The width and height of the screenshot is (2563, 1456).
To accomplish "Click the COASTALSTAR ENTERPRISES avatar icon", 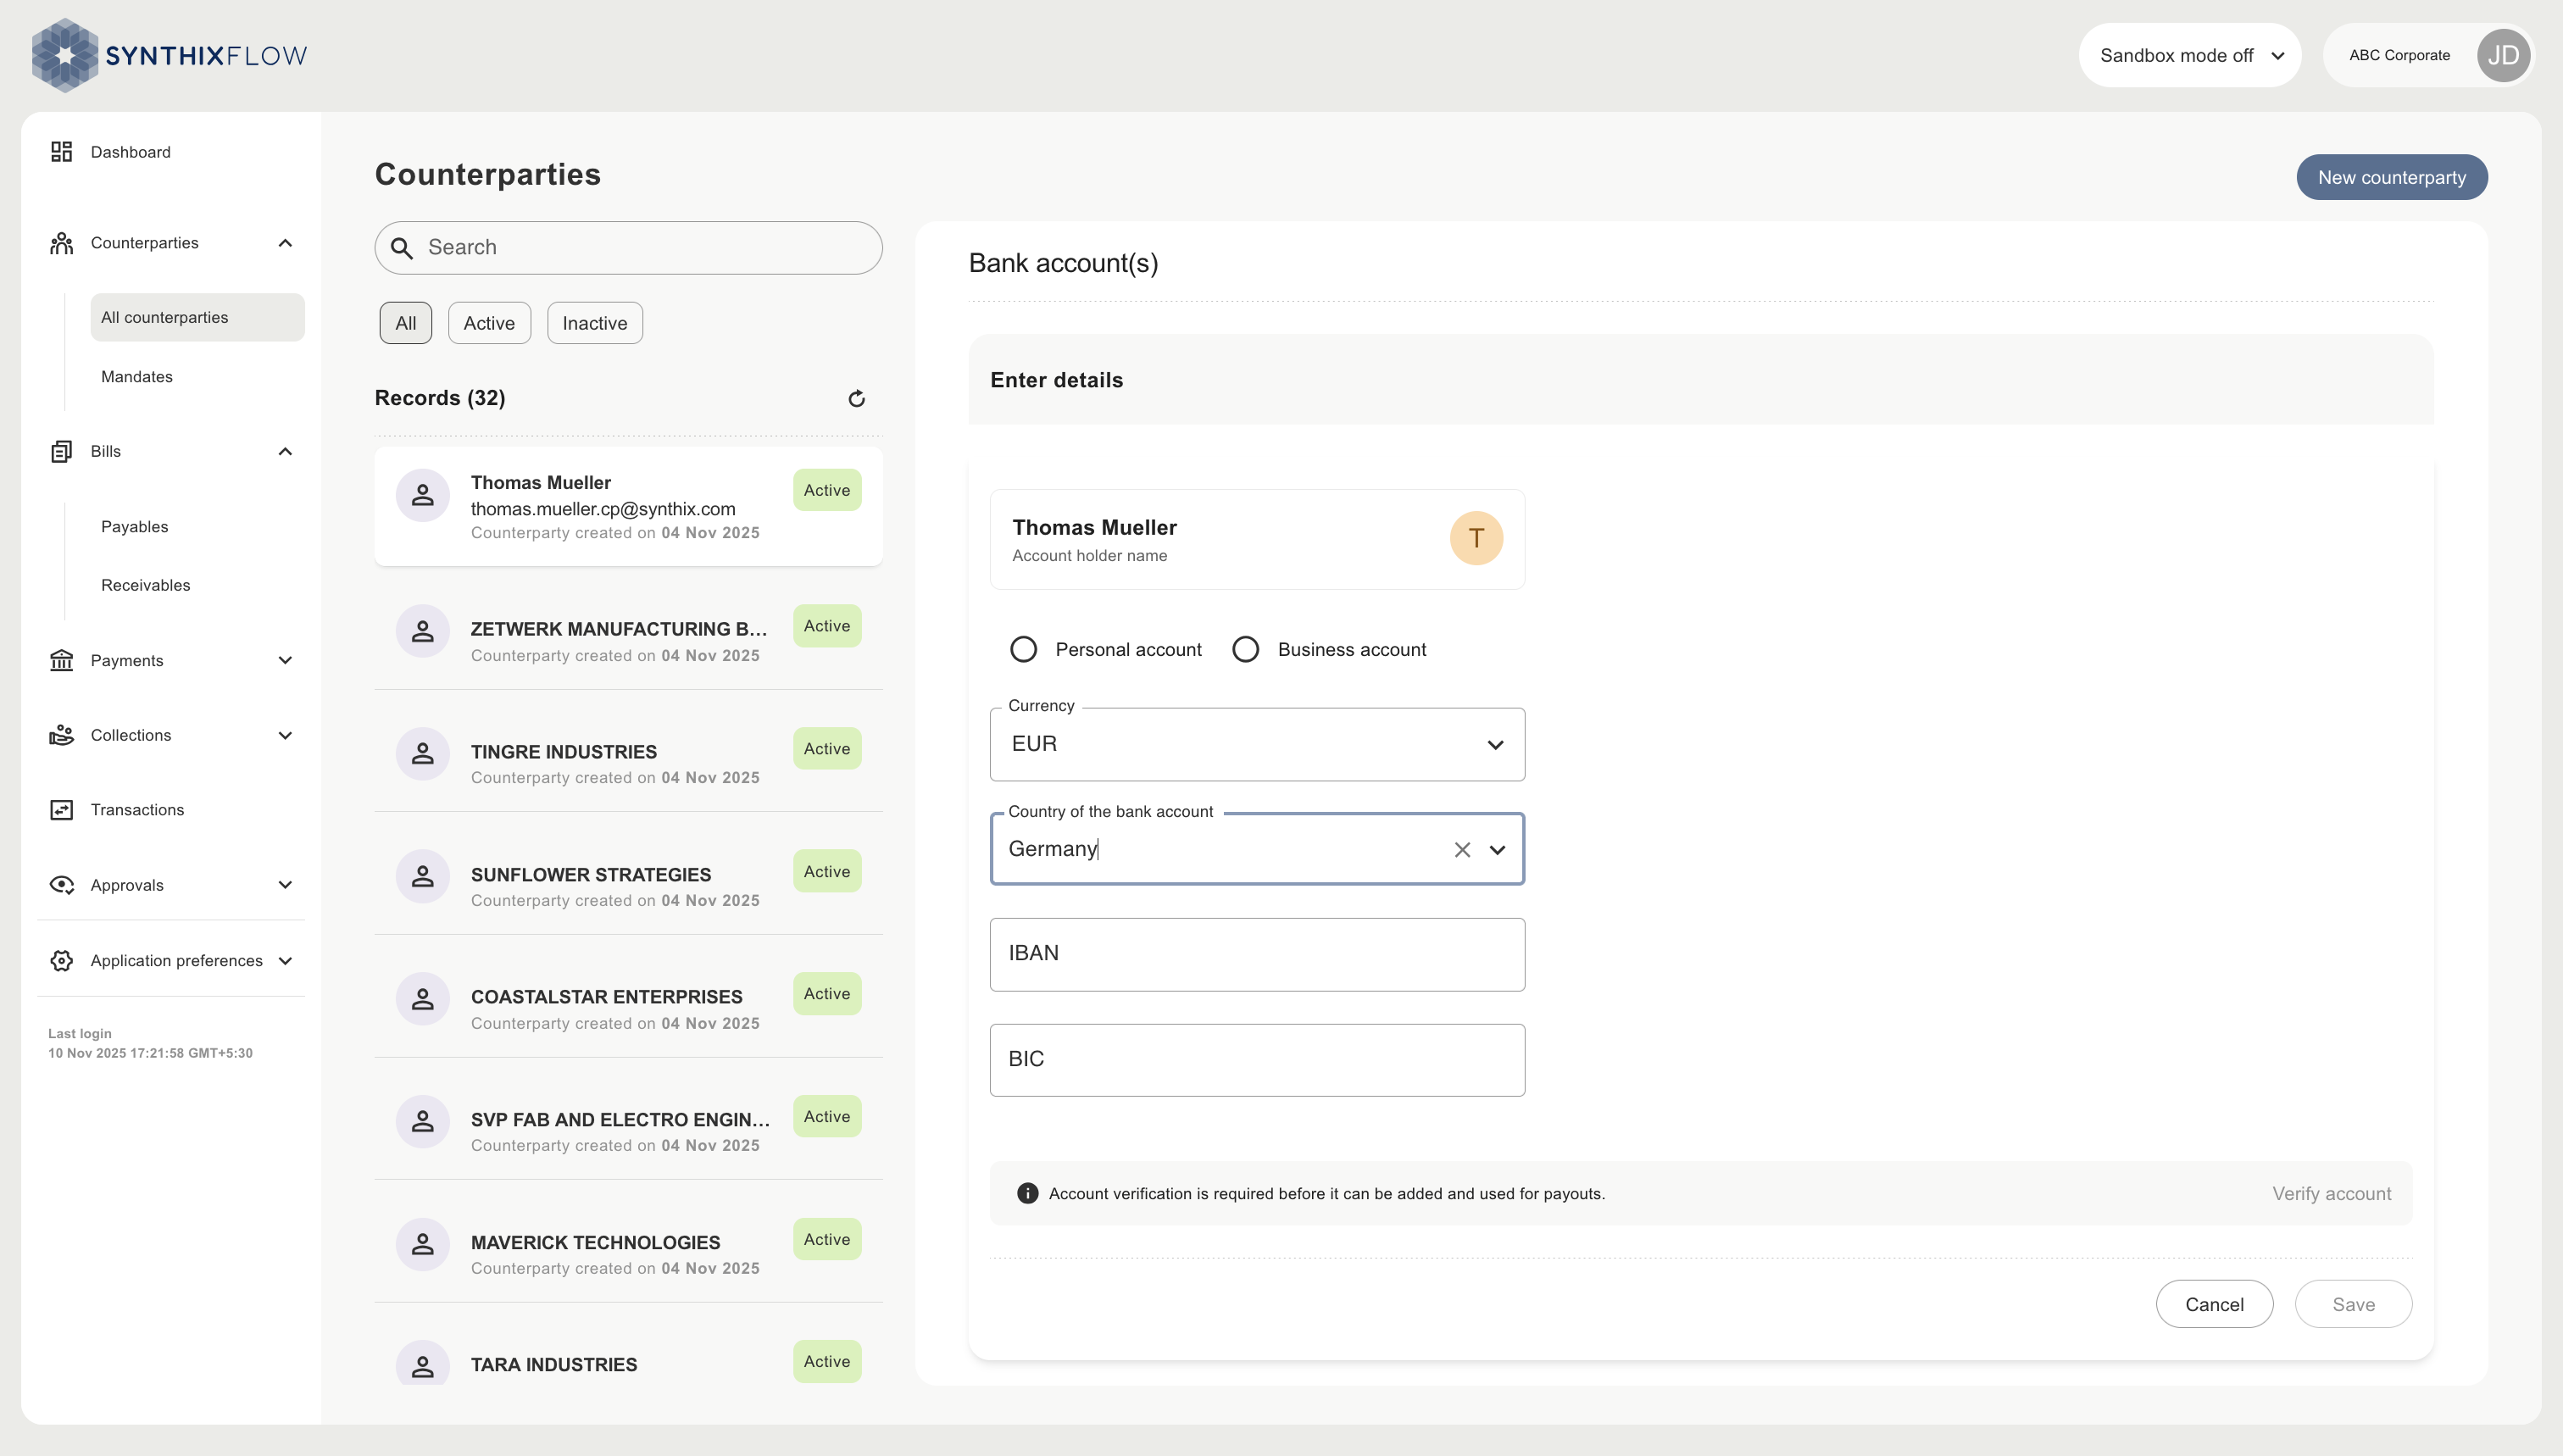I will 423,999.
